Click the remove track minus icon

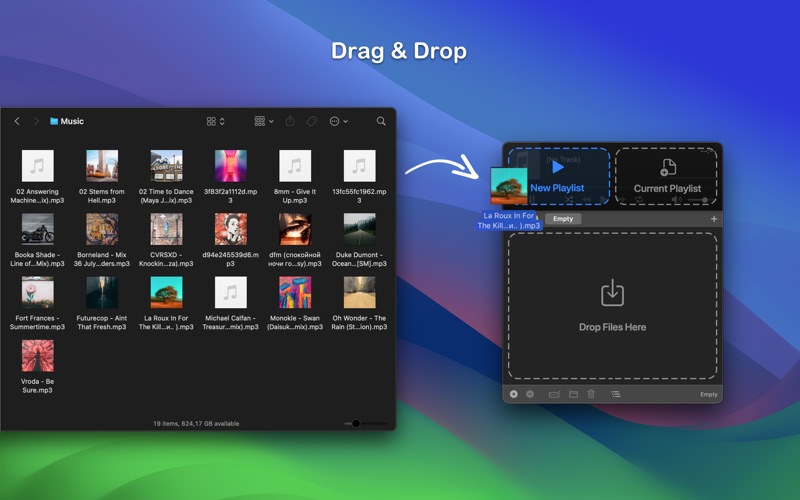[x=530, y=394]
